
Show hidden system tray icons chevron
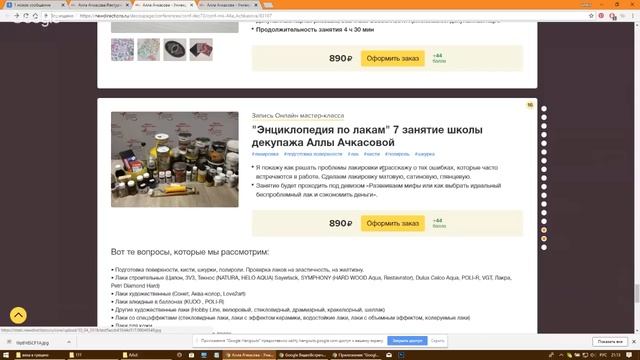561,355
